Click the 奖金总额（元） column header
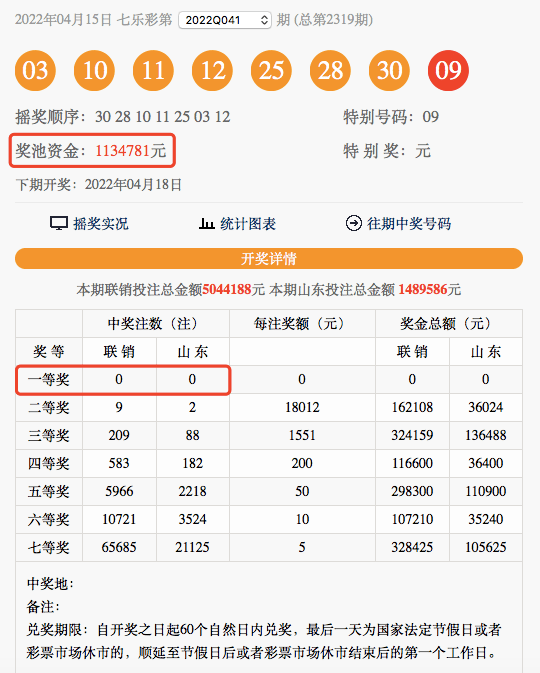 pos(449,324)
